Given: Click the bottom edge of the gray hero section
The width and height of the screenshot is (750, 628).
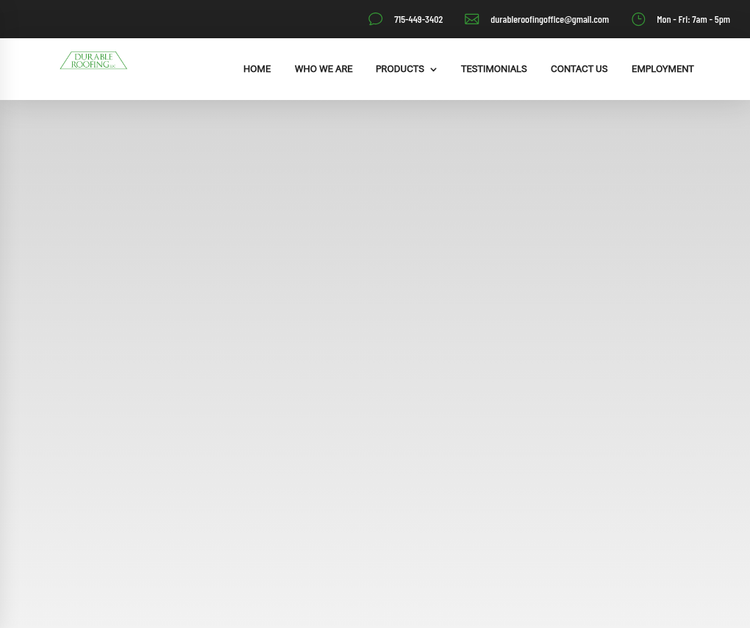Looking at the screenshot, I should click(375, 620).
